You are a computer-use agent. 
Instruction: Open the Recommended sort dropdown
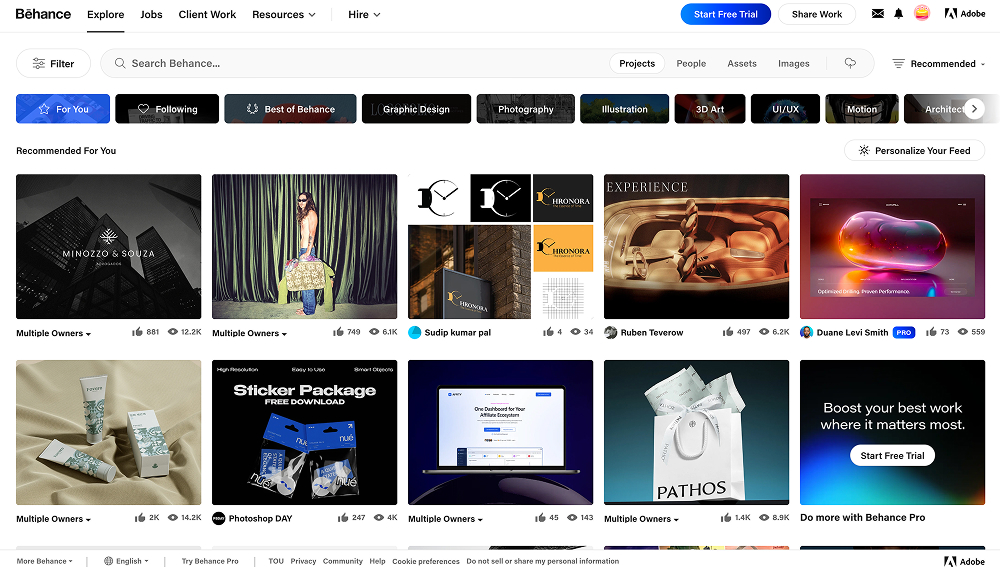[939, 63]
